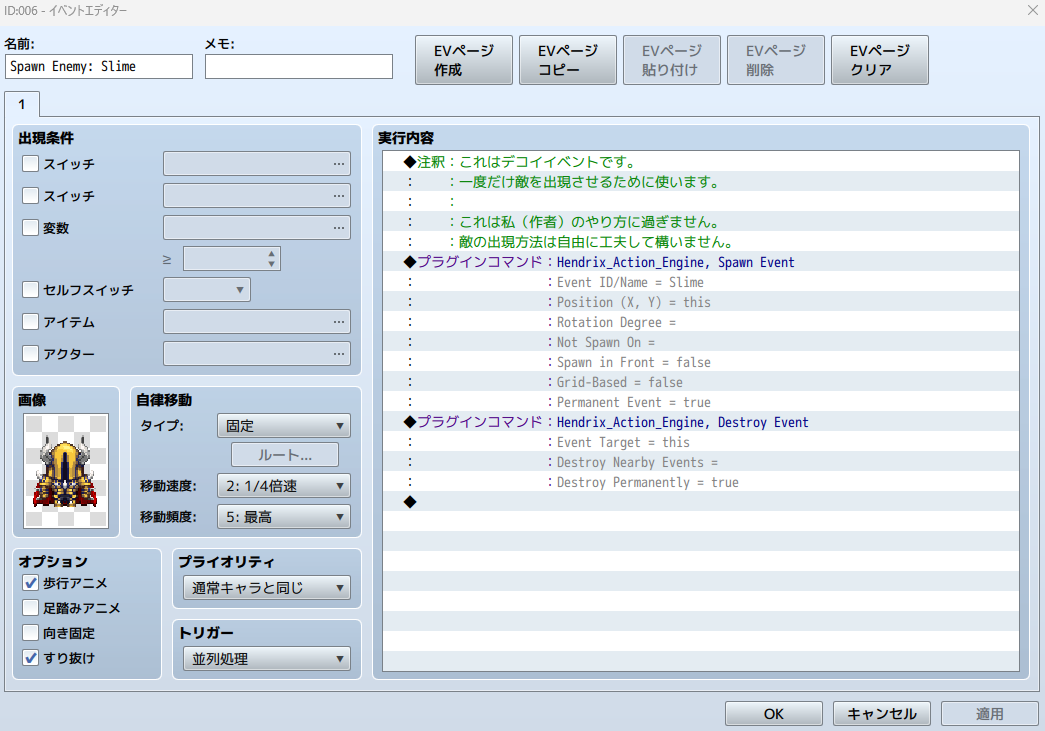Image resolution: width=1045 pixels, height=731 pixels.
Task: Open the アクター selector ellipsis
Action: tap(339, 353)
